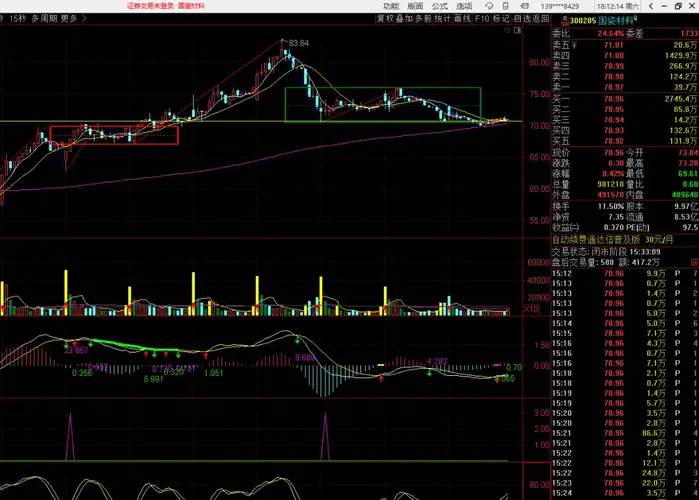
Task: Open the 自动续费通达信普及版 30元/月 link
Action: (x=613, y=240)
